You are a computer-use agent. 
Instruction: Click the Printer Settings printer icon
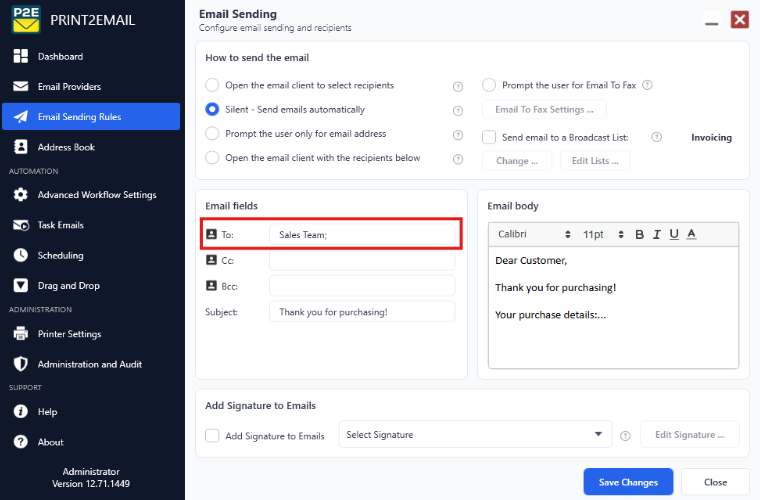point(20,333)
